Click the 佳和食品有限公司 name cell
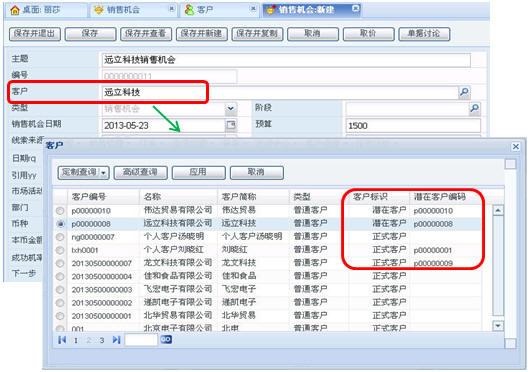This screenshot has height=372, width=529. [x=178, y=276]
